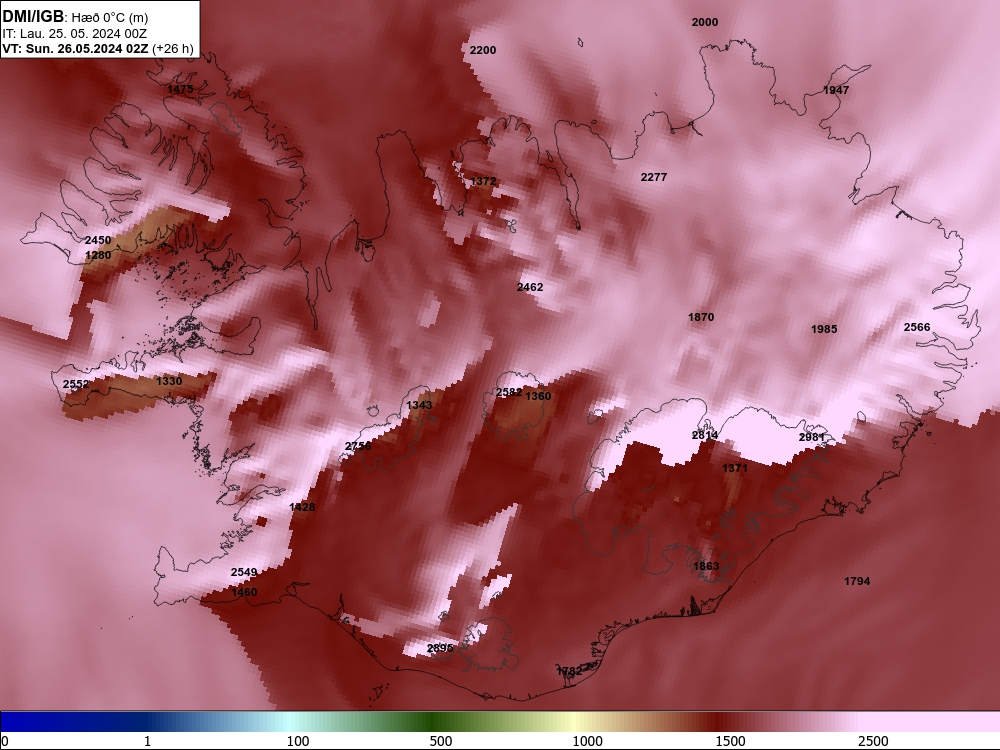Image resolution: width=1000 pixels, height=750 pixels.
Task: Click the 2552 label on Snæfellsnes
Action: point(76,385)
